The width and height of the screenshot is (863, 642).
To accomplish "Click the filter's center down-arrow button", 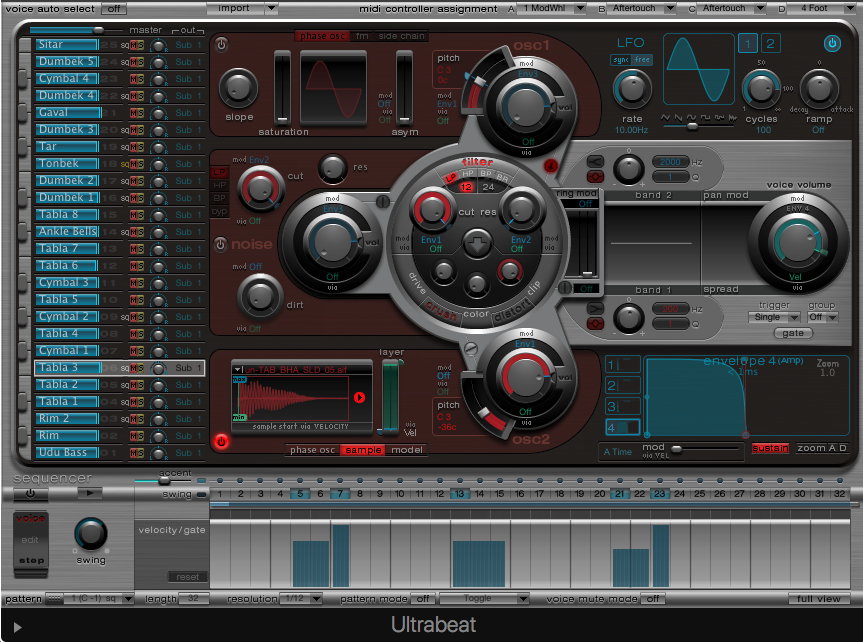I will click(x=477, y=243).
